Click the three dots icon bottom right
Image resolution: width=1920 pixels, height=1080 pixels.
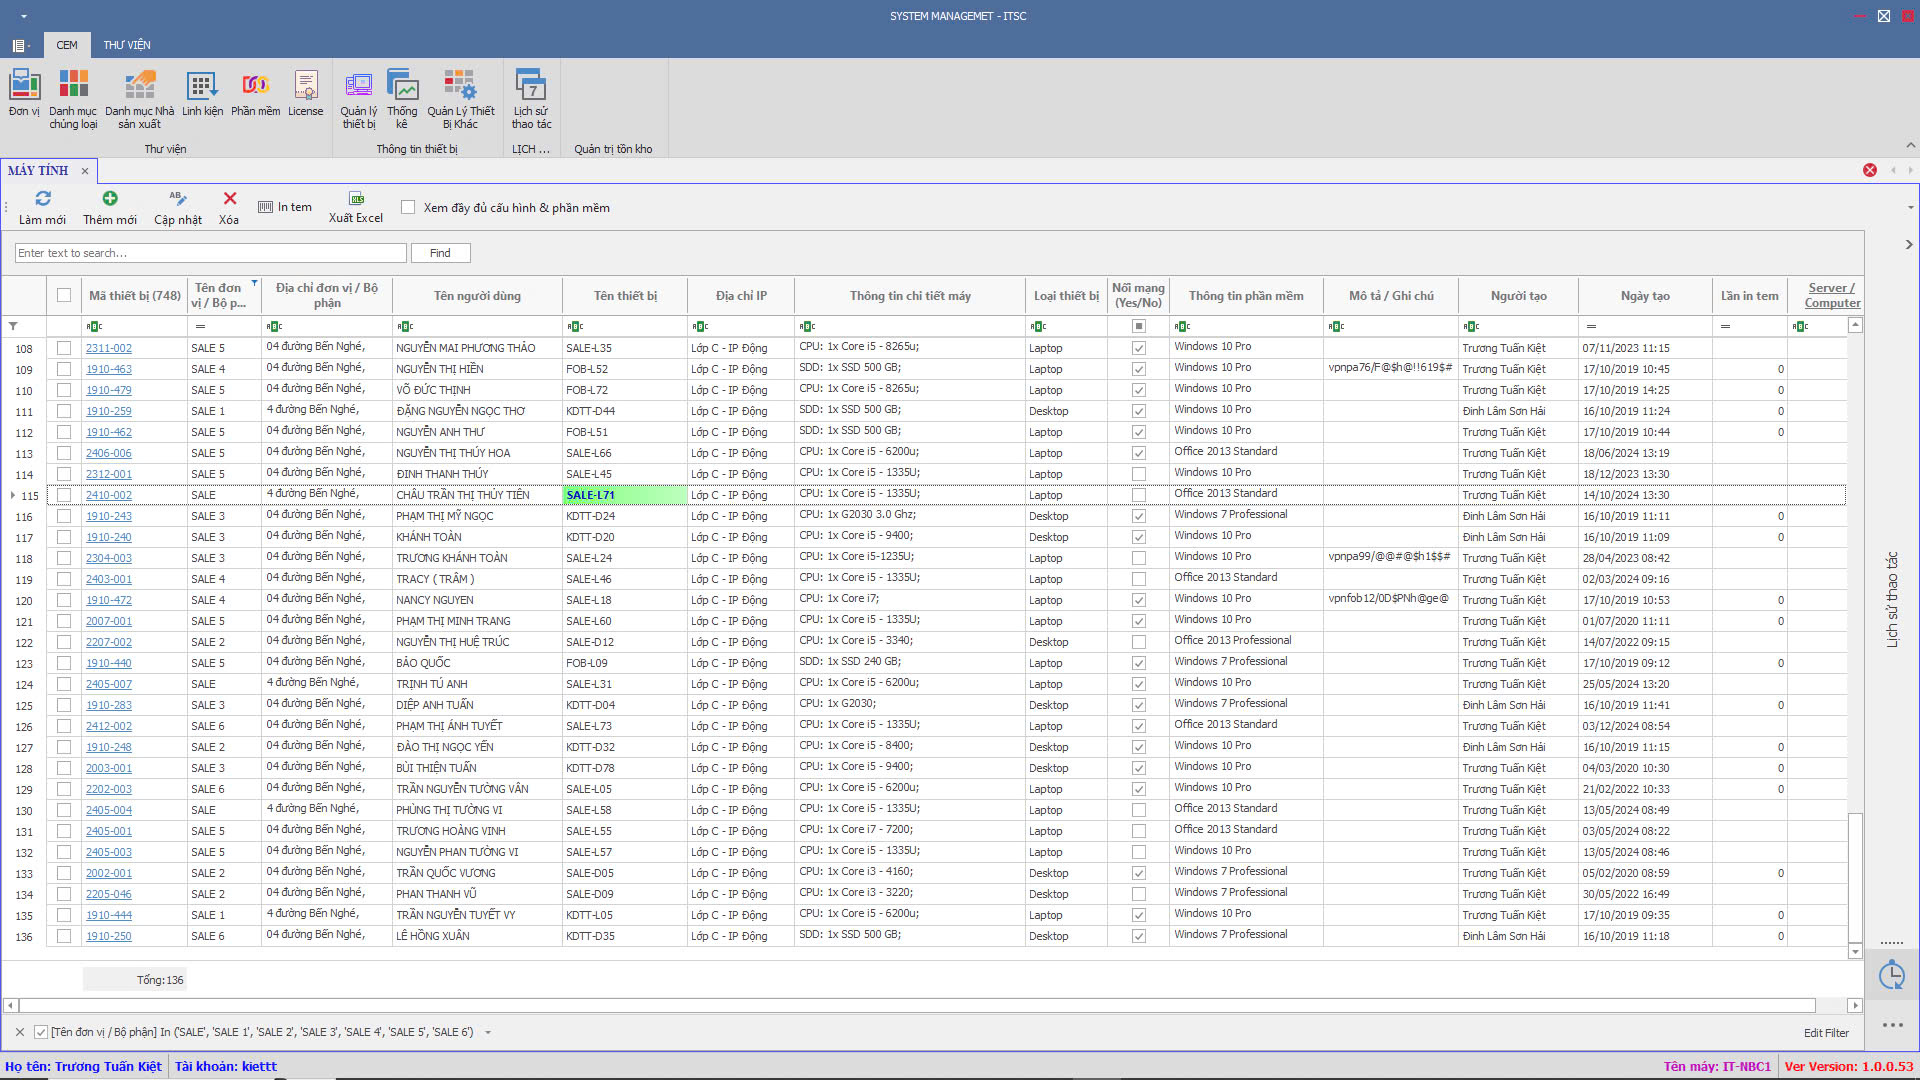click(x=1892, y=1025)
